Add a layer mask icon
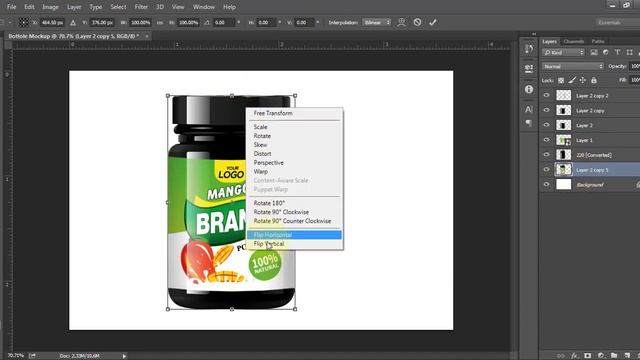 (588, 356)
